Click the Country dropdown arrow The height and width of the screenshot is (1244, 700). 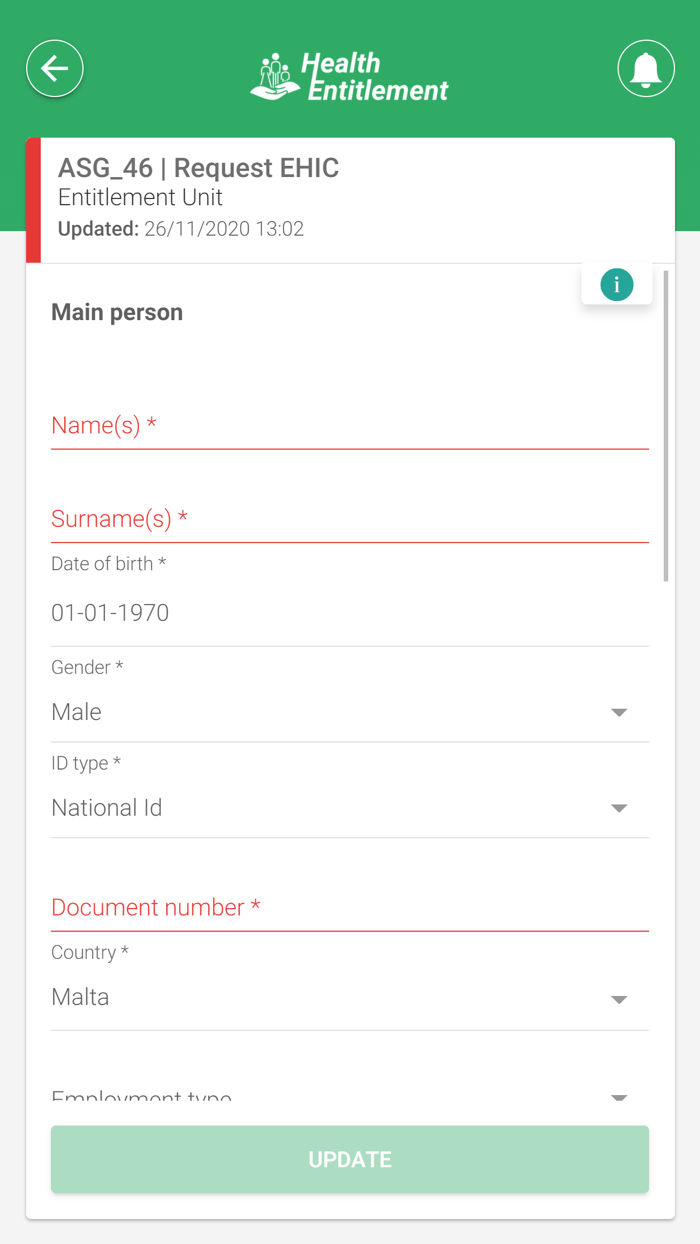(x=619, y=999)
